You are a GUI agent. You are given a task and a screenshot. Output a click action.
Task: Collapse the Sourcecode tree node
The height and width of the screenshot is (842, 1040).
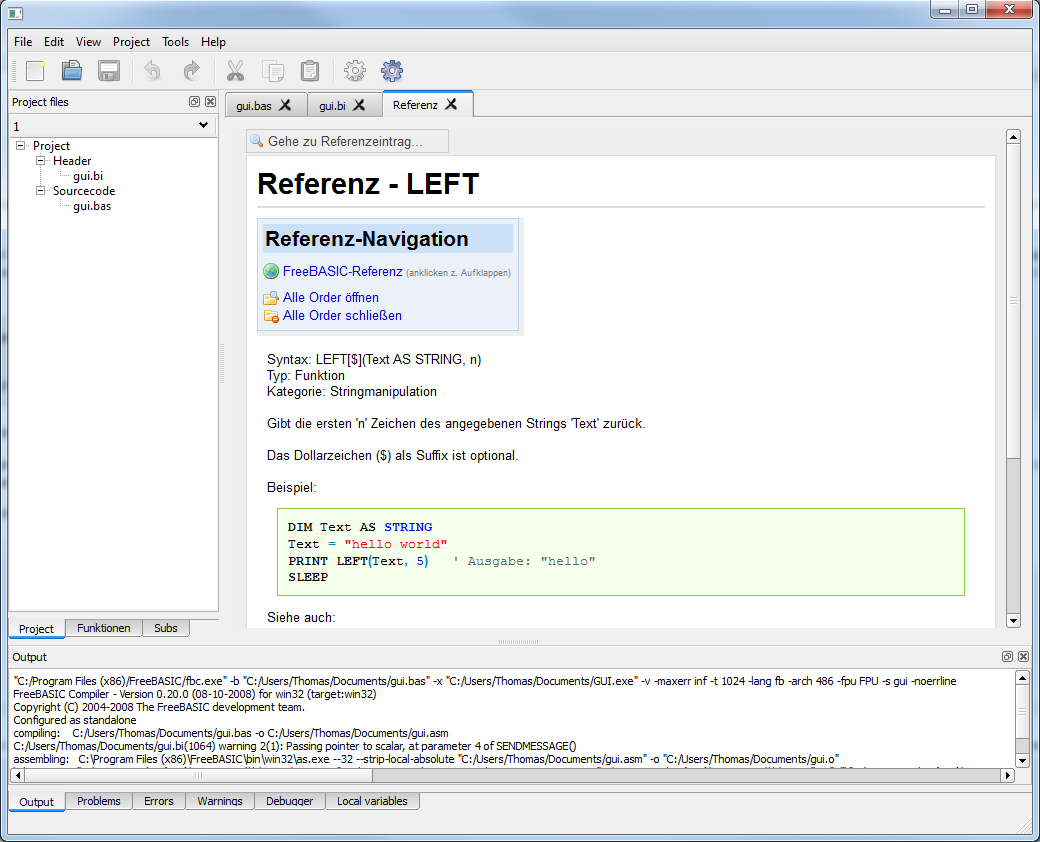point(40,190)
